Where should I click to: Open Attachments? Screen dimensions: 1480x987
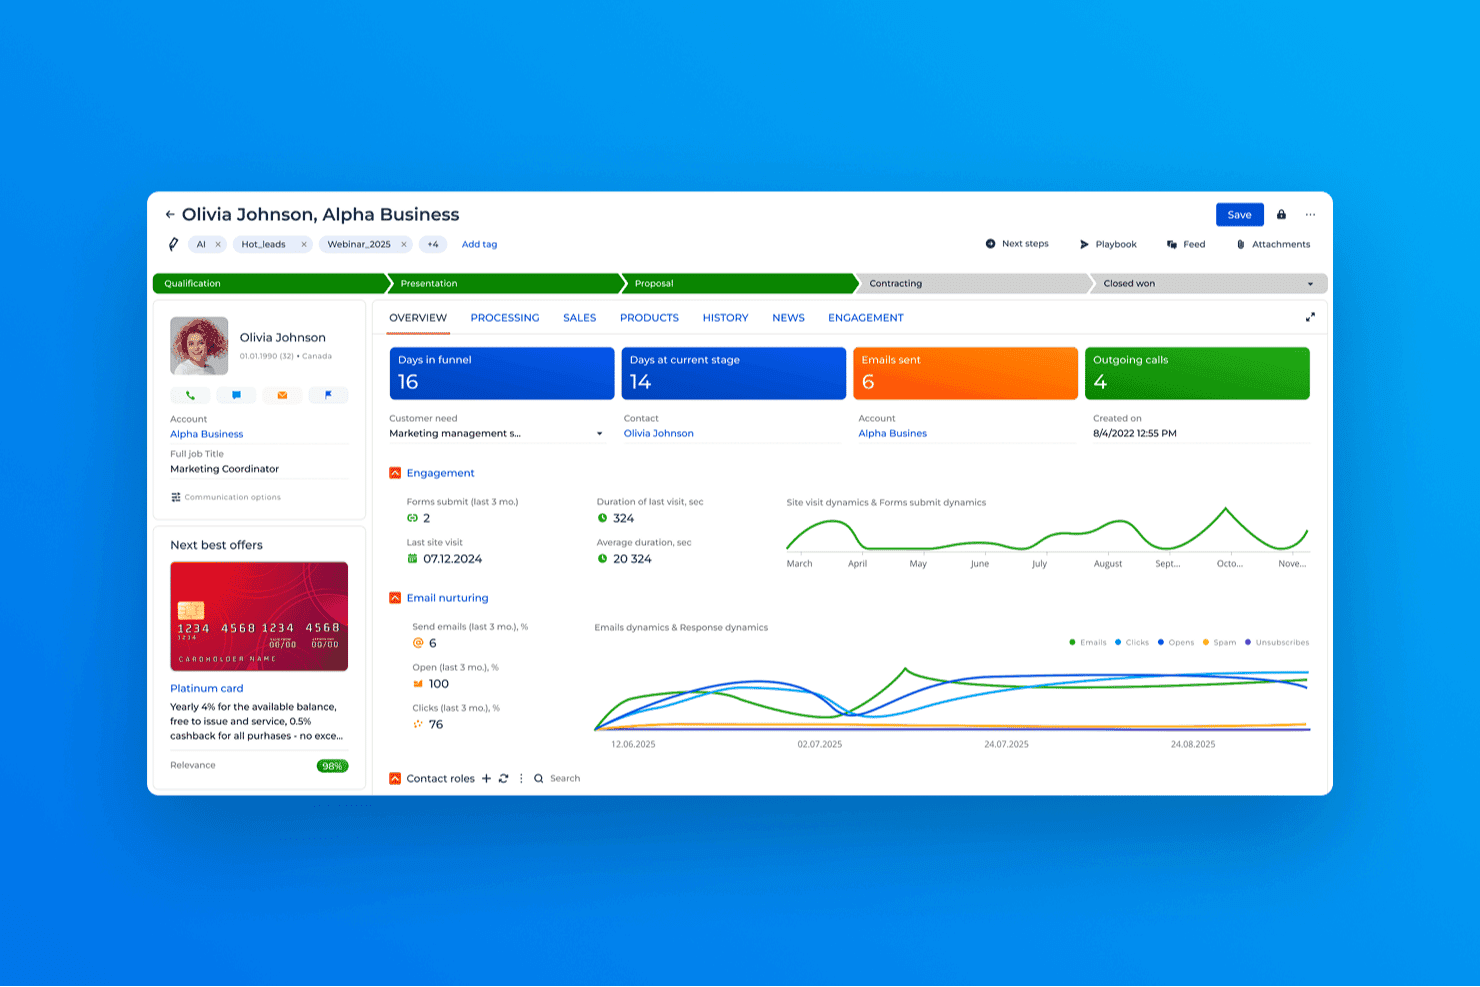click(x=1273, y=244)
